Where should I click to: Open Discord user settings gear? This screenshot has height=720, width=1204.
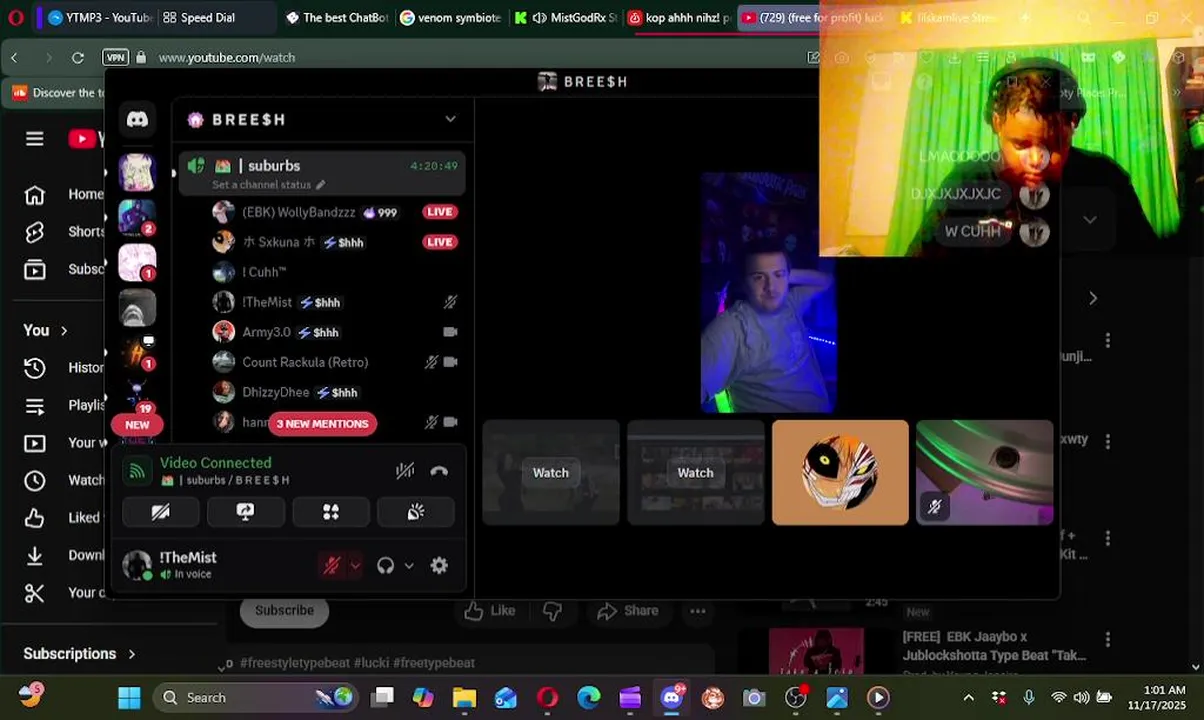coord(439,566)
